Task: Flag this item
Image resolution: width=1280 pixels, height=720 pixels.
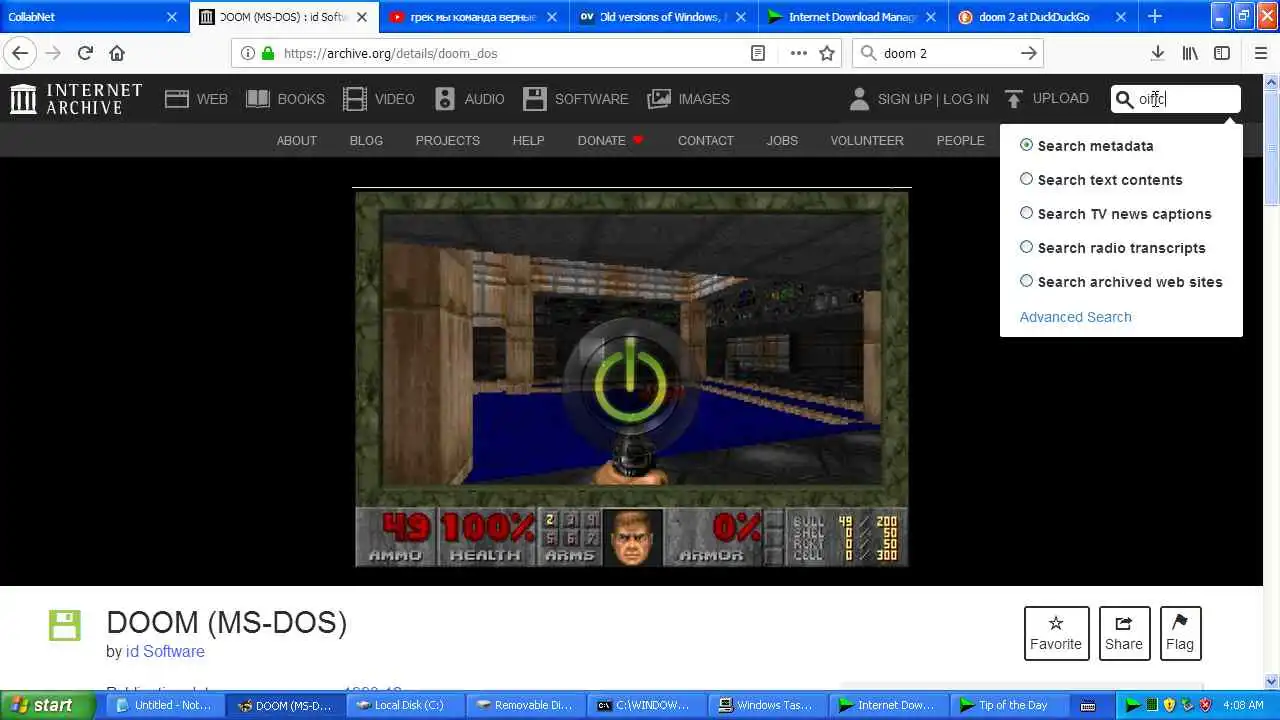Action: coord(1180,633)
